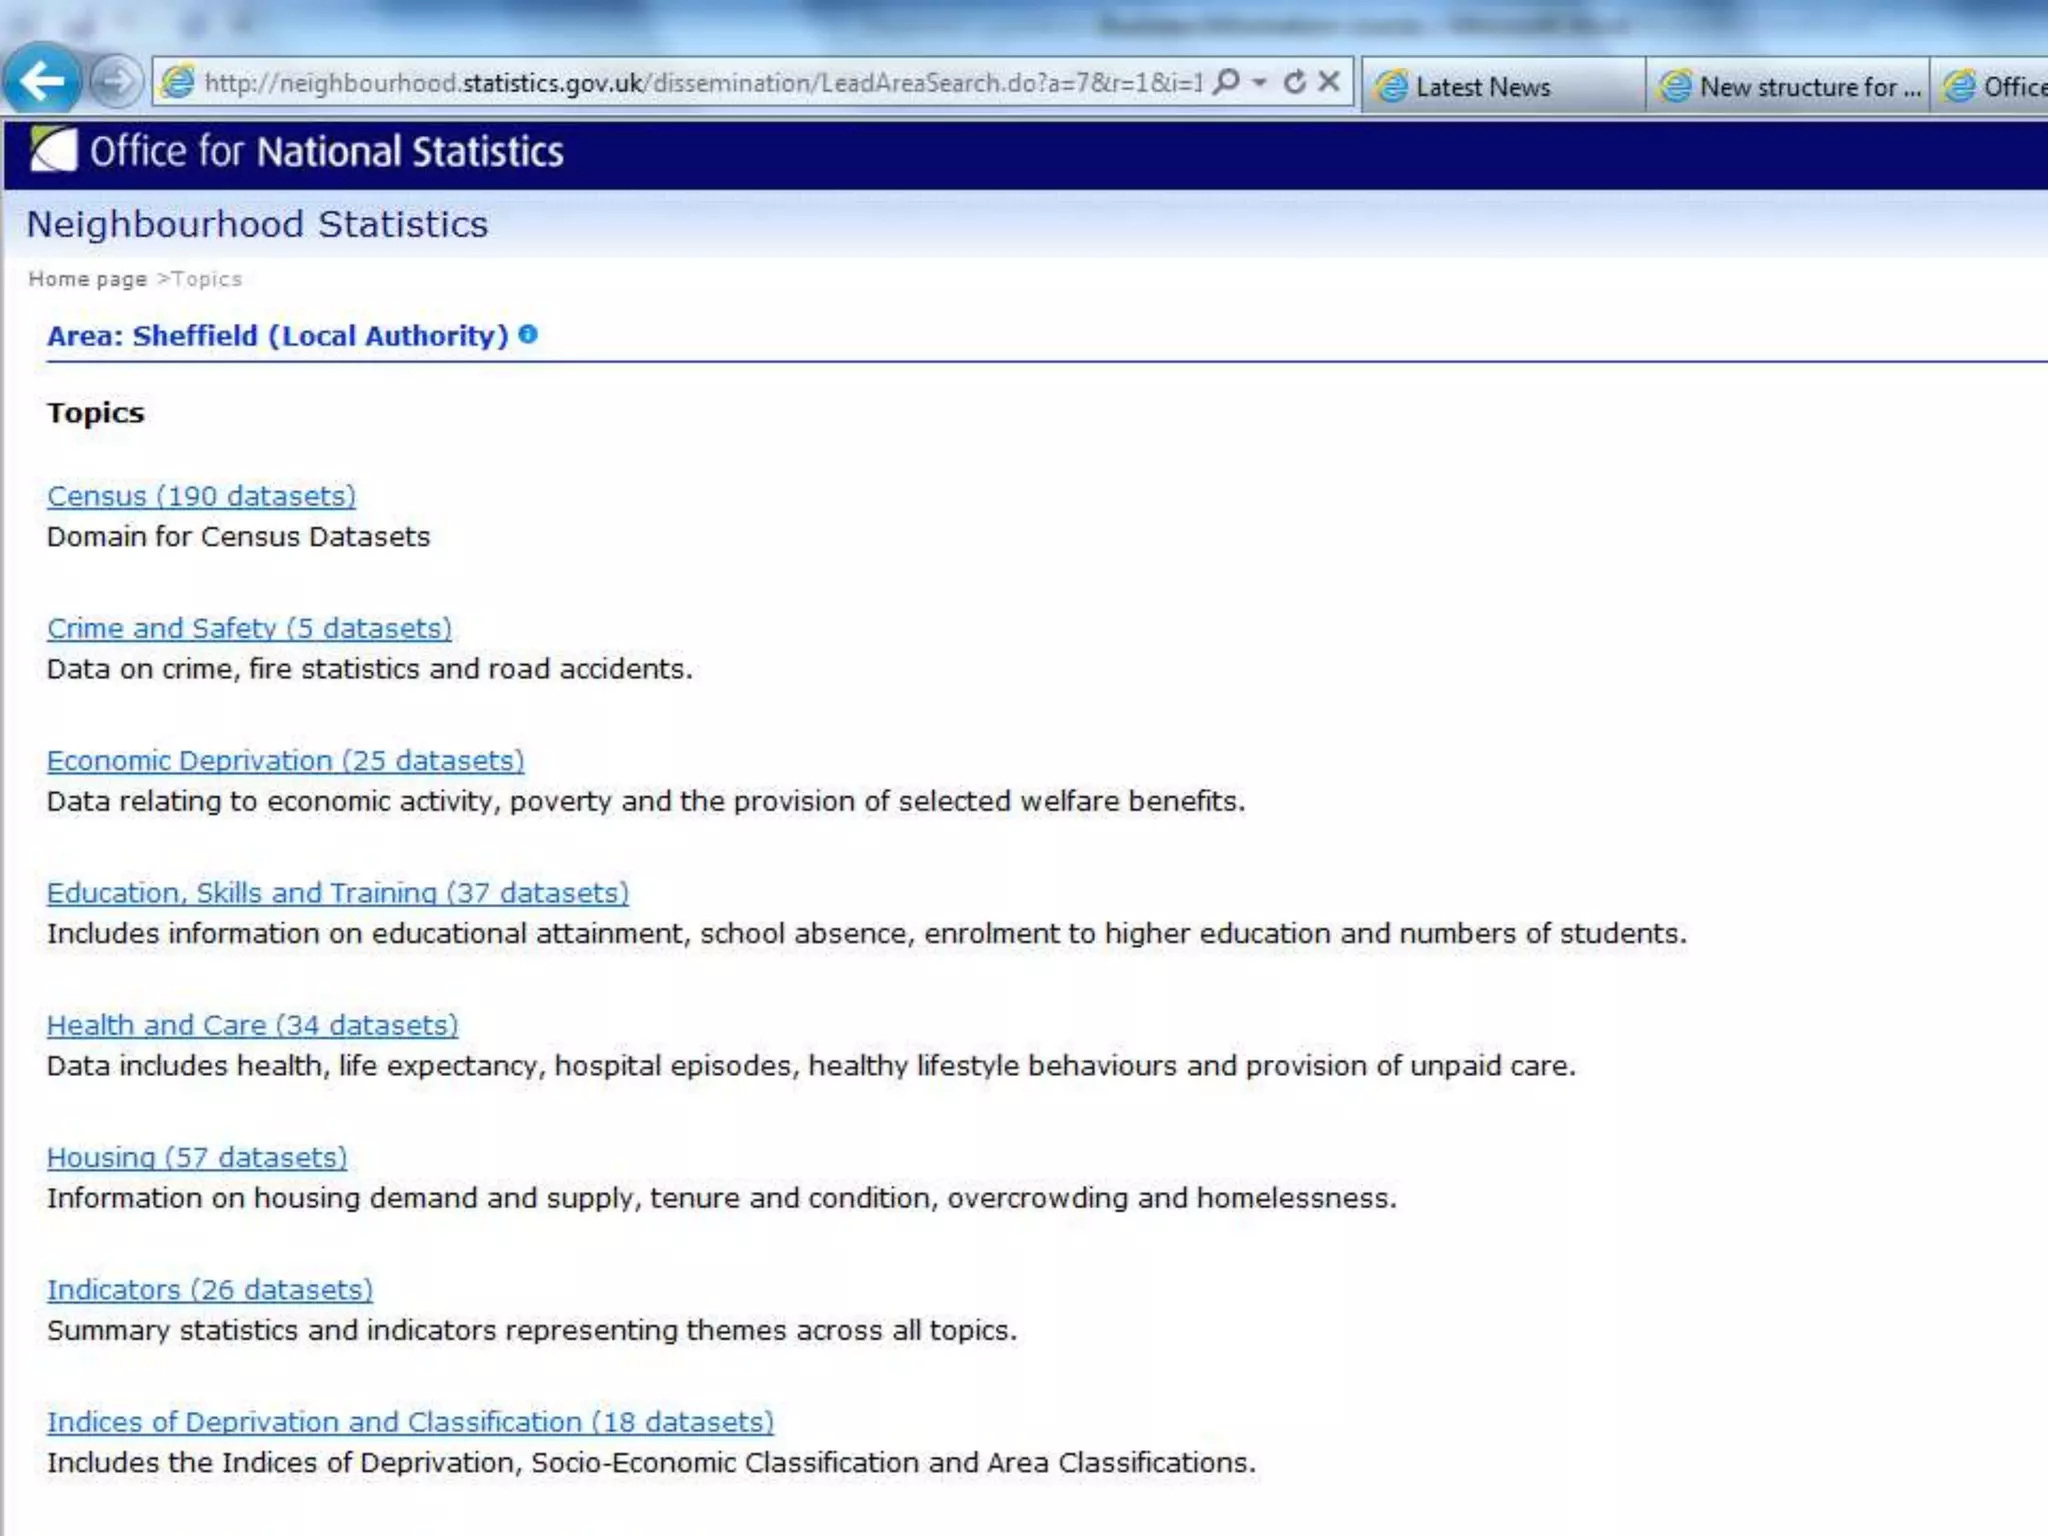Screen dimensions: 2048x1536
Task: Click the info icon beside Sheffield area
Action: pyautogui.click(x=528, y=335)
